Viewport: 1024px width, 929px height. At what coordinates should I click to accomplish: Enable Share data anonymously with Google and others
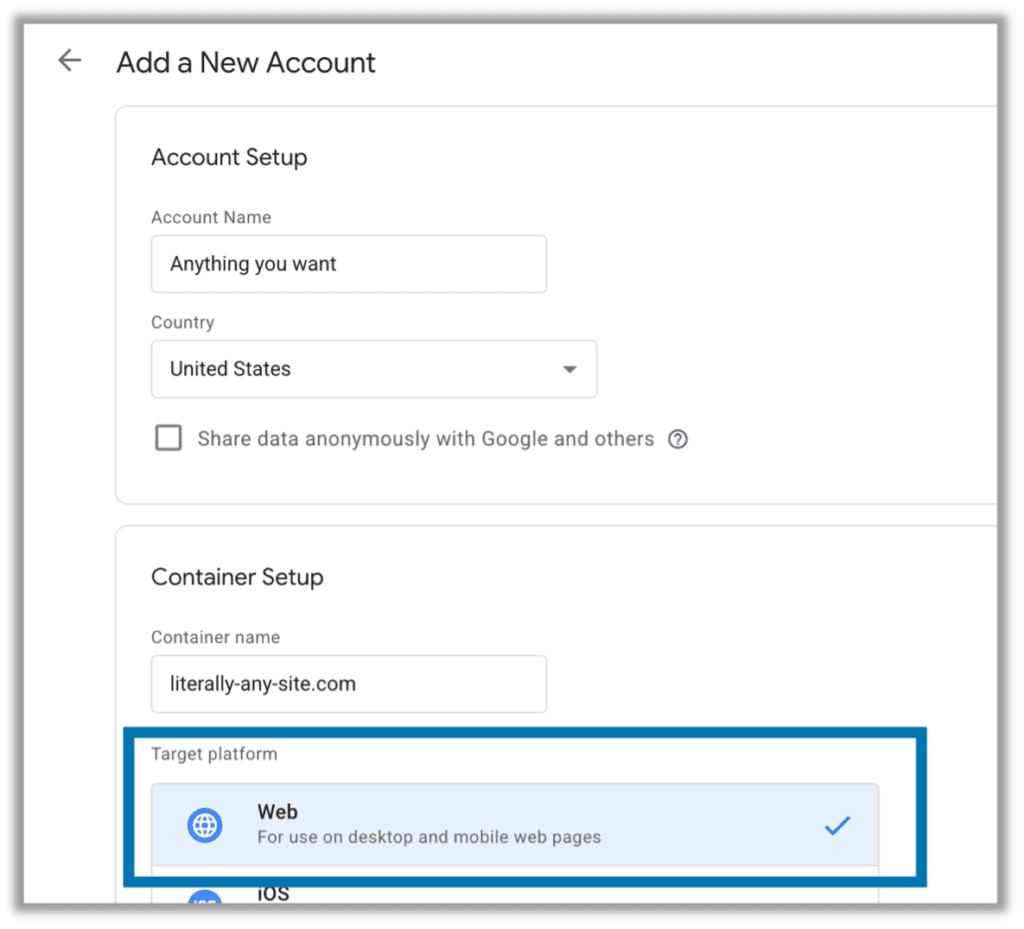[168, 437]
